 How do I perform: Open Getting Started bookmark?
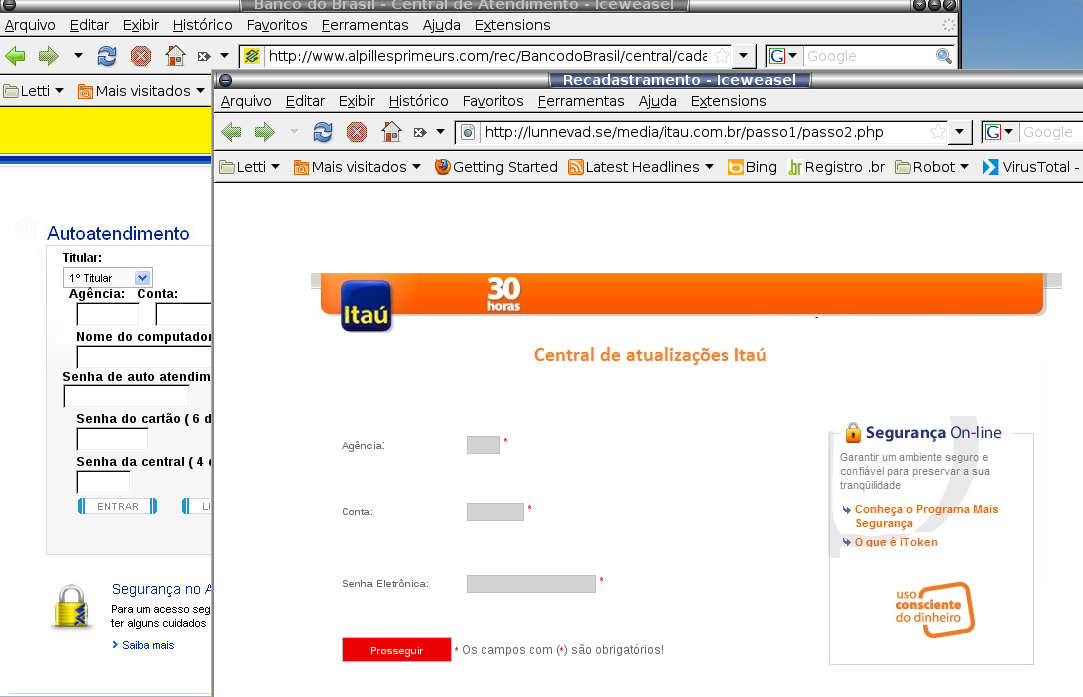[x=496, y=167]
